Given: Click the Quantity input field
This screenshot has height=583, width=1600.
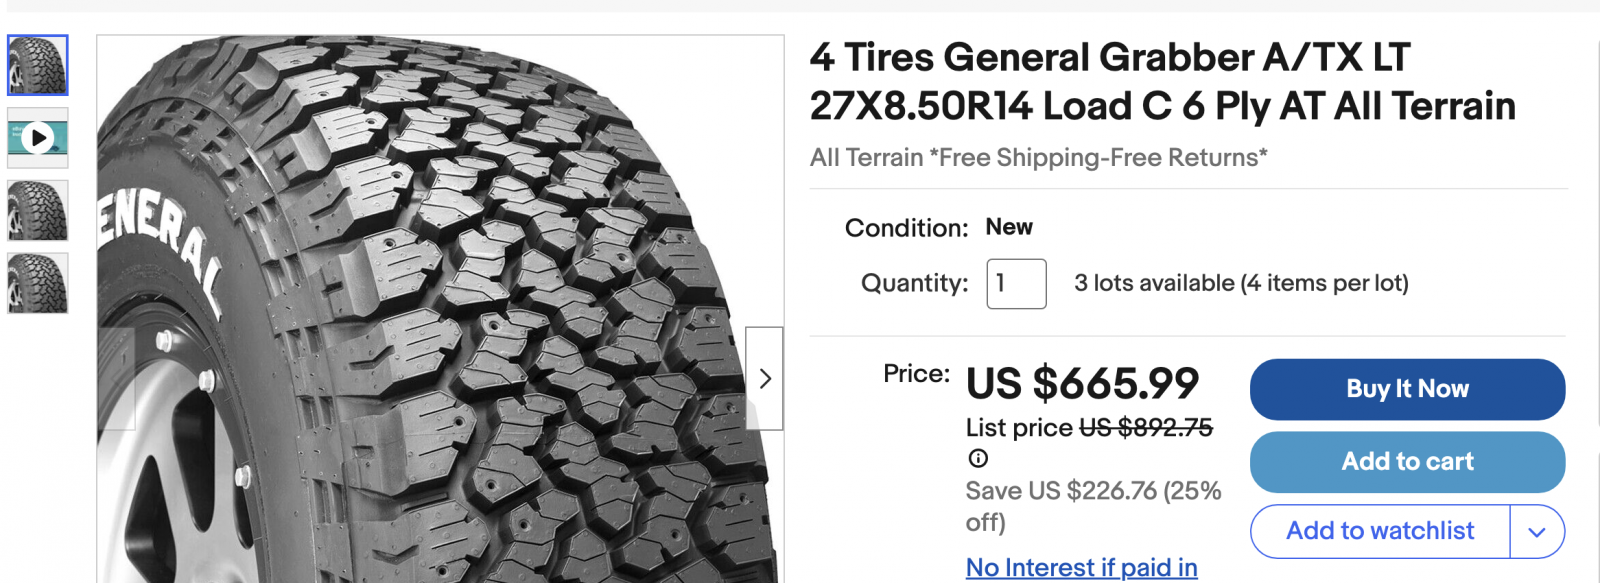Looking at the screenshot, I should tap(1016, 284).
